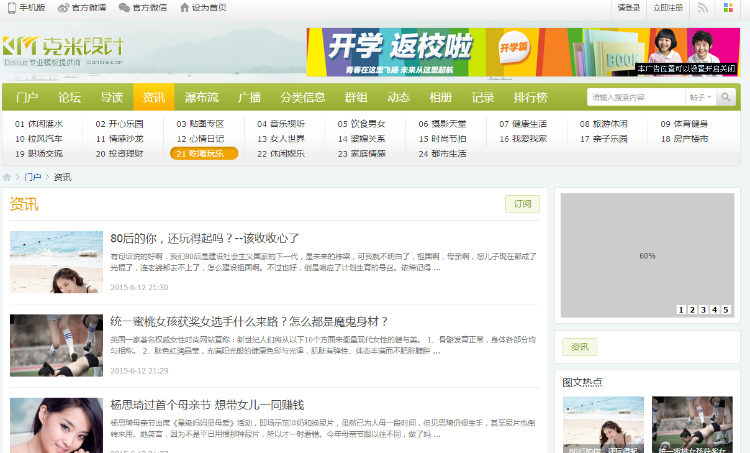The height and width of the screenshot is (453, 750).
Task: Open the 排行榜 navigation tab
Action: pos(530,97)
